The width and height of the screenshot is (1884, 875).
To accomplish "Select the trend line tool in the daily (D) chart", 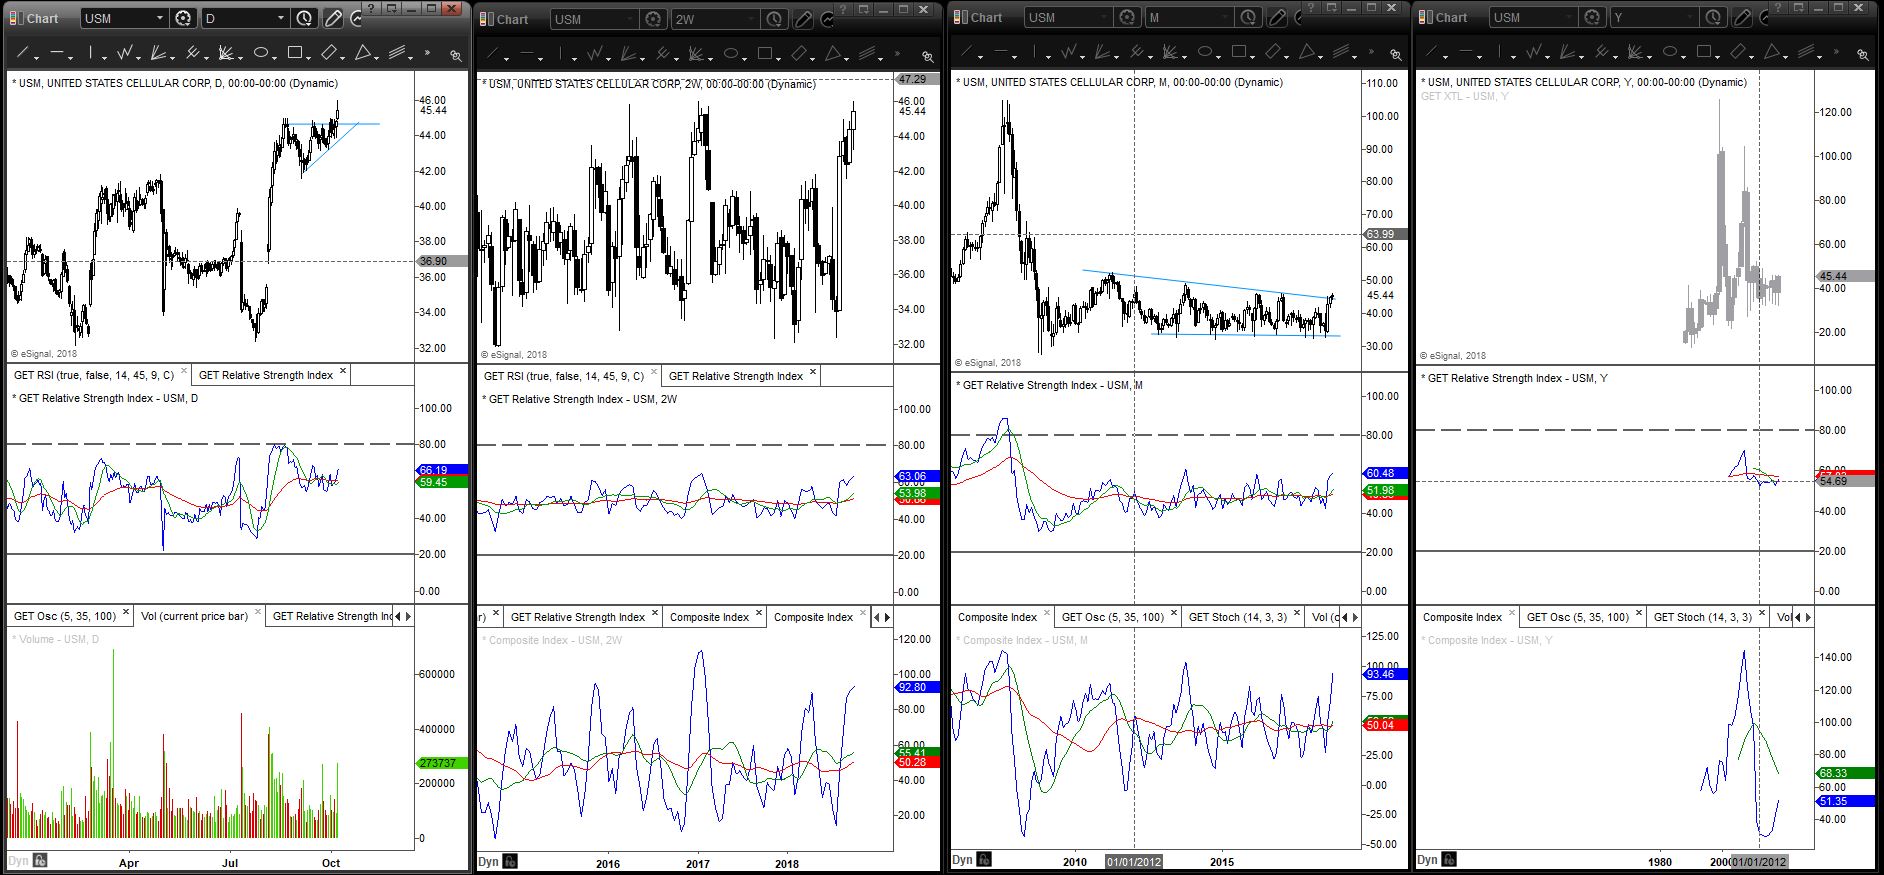I will coord(21,53).
